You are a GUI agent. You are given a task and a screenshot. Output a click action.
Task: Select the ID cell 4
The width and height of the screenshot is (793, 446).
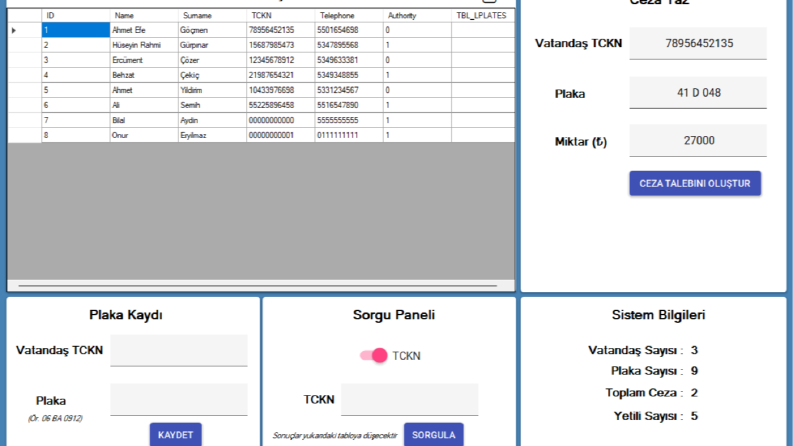(75, 75)
